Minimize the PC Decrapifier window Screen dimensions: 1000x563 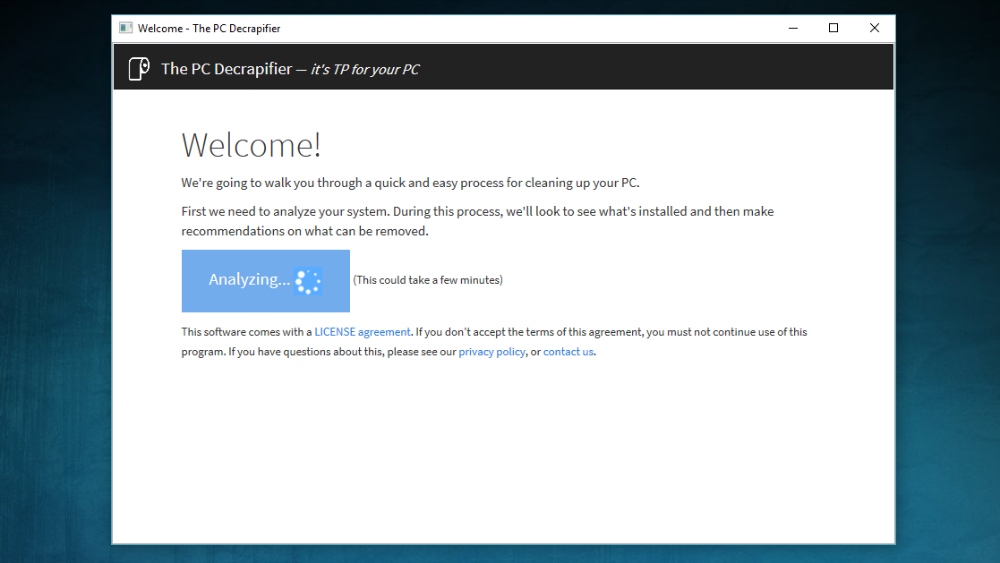793,28
